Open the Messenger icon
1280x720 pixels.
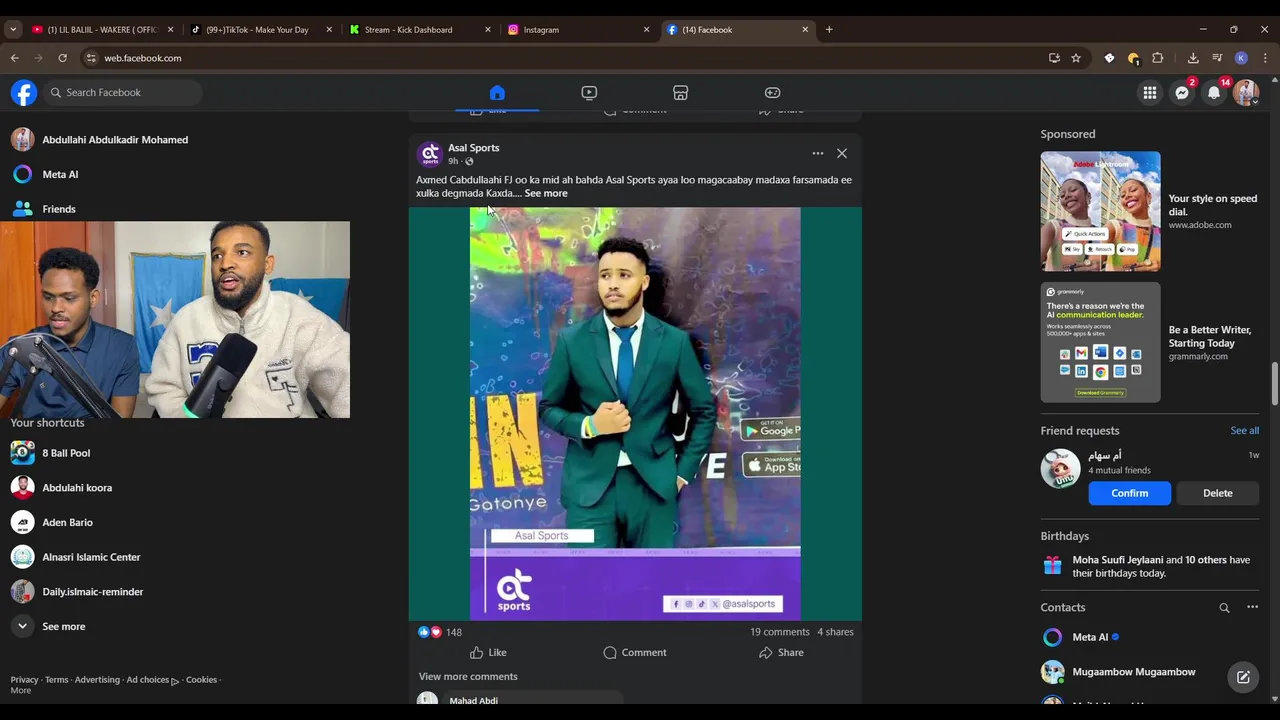(x=1182, y=93)
